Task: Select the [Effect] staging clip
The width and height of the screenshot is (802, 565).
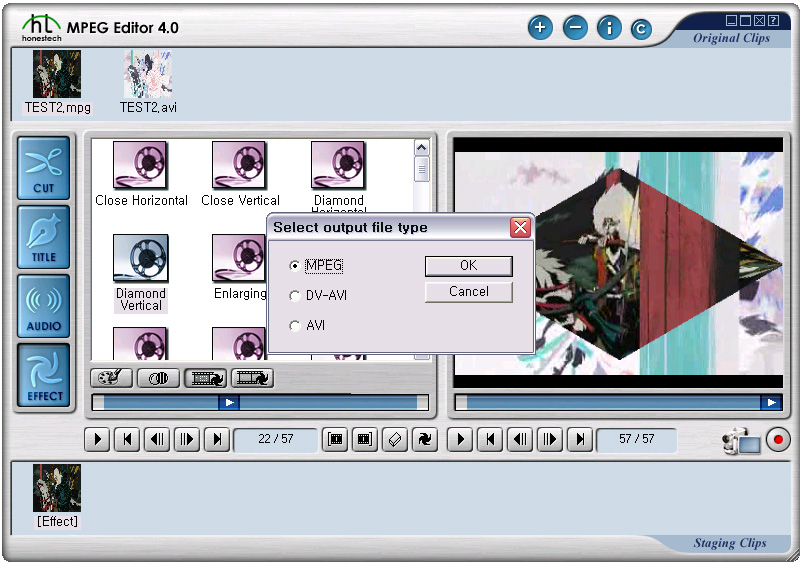Action: coord(57,496)
